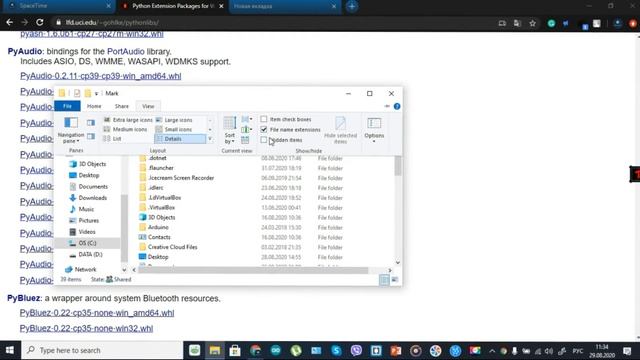Bookmark this page with the star
The image size is (640, 360).
[533, 23]
